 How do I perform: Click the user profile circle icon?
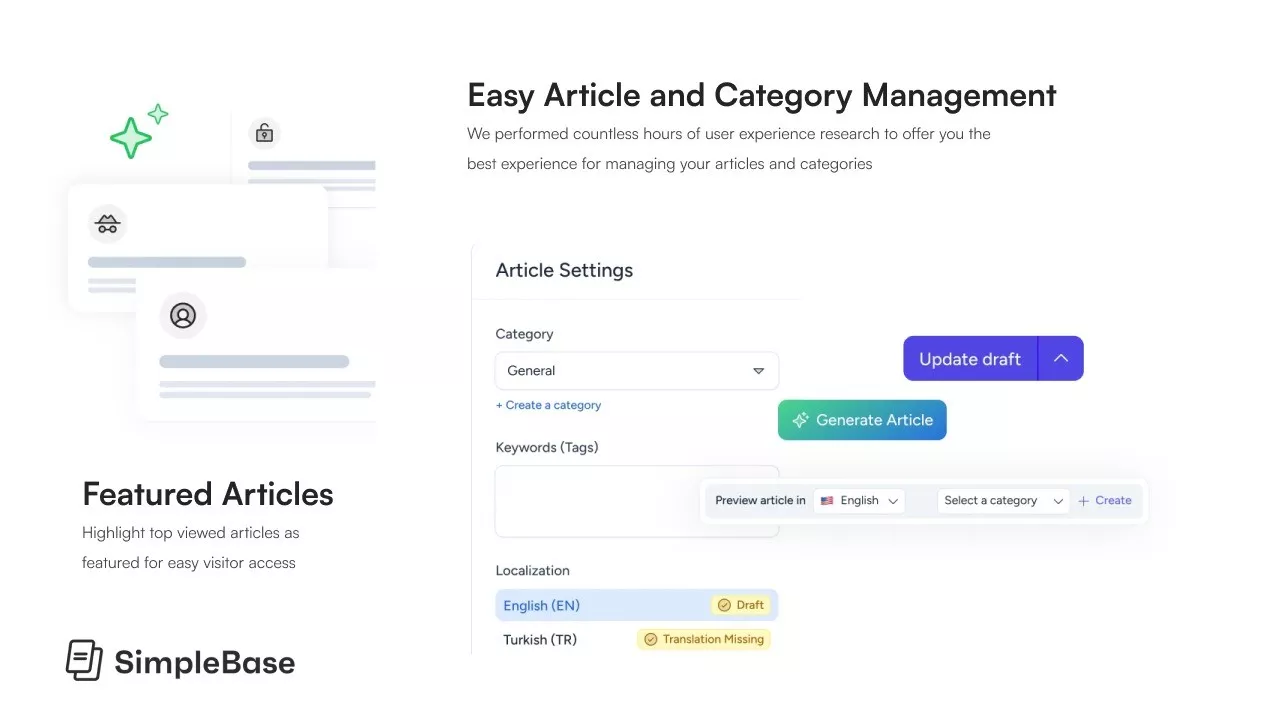[183, 316]
